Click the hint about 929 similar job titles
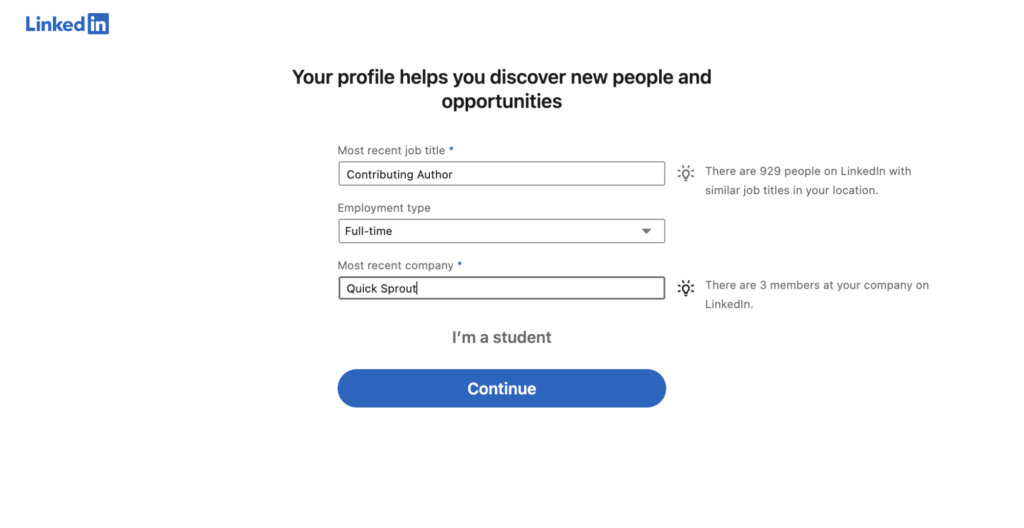The height and width of the screenshot is (528, 1024). pyautogui.click(x=807, y=180)
